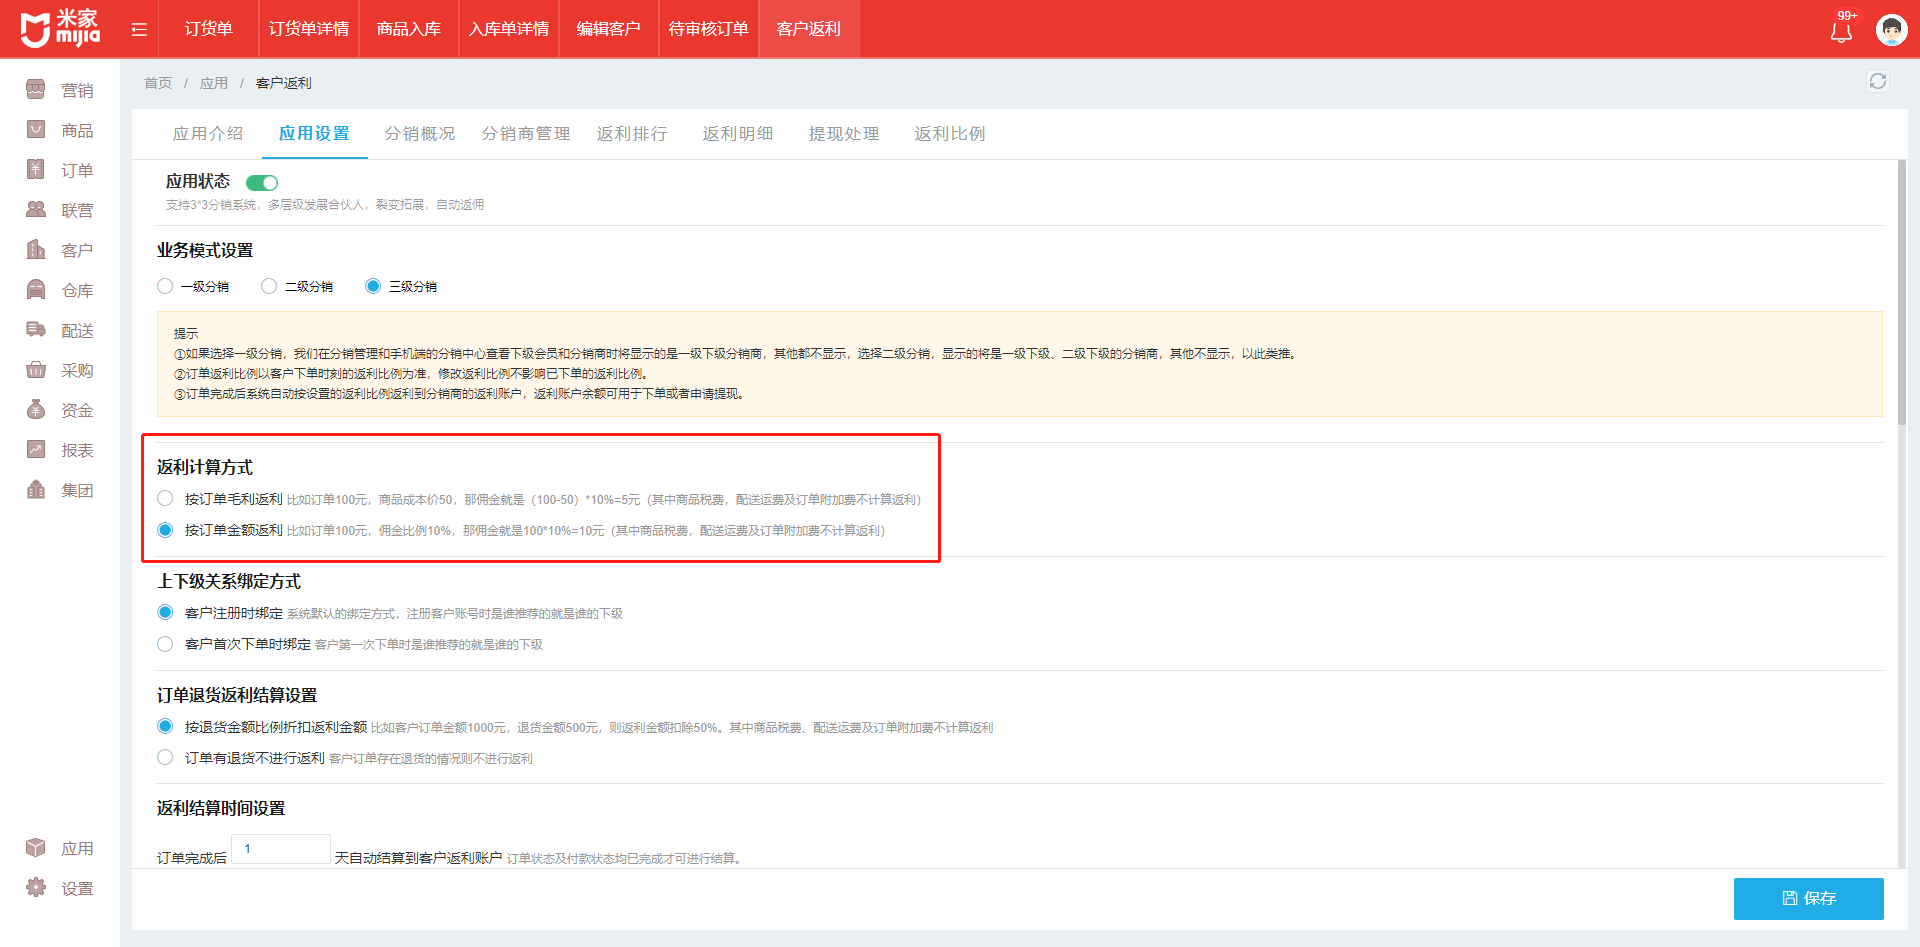Open the 营销 marketing sidebar icon
Viewport: 1920px width, 947px height.
[x=36, y=90]
